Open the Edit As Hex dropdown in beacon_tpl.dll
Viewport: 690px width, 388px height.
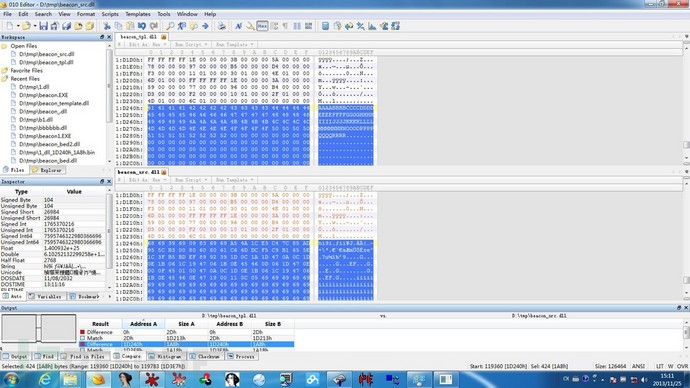pyautogui.click(x=148, y=44)
